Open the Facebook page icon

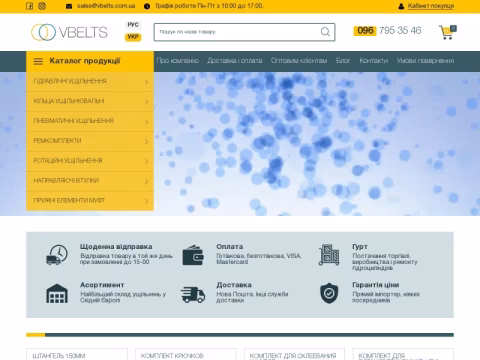point(29,6)
